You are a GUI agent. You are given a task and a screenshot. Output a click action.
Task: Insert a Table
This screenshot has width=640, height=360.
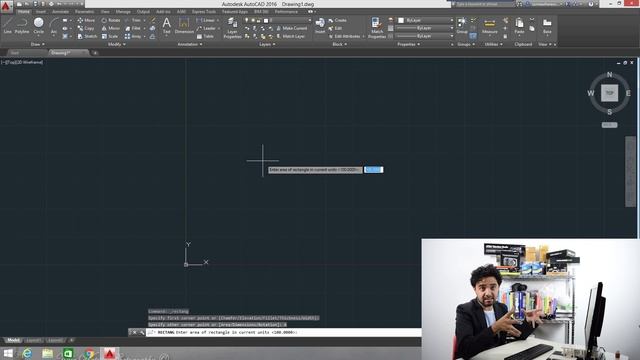pos(205,36)
